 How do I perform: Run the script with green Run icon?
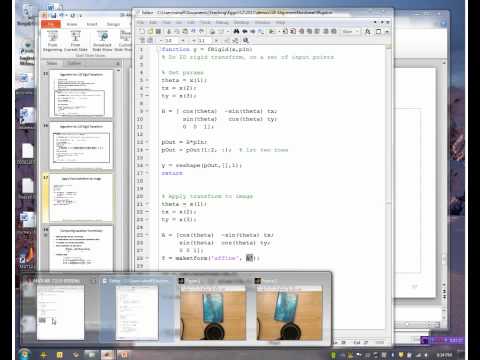[272, 31]
